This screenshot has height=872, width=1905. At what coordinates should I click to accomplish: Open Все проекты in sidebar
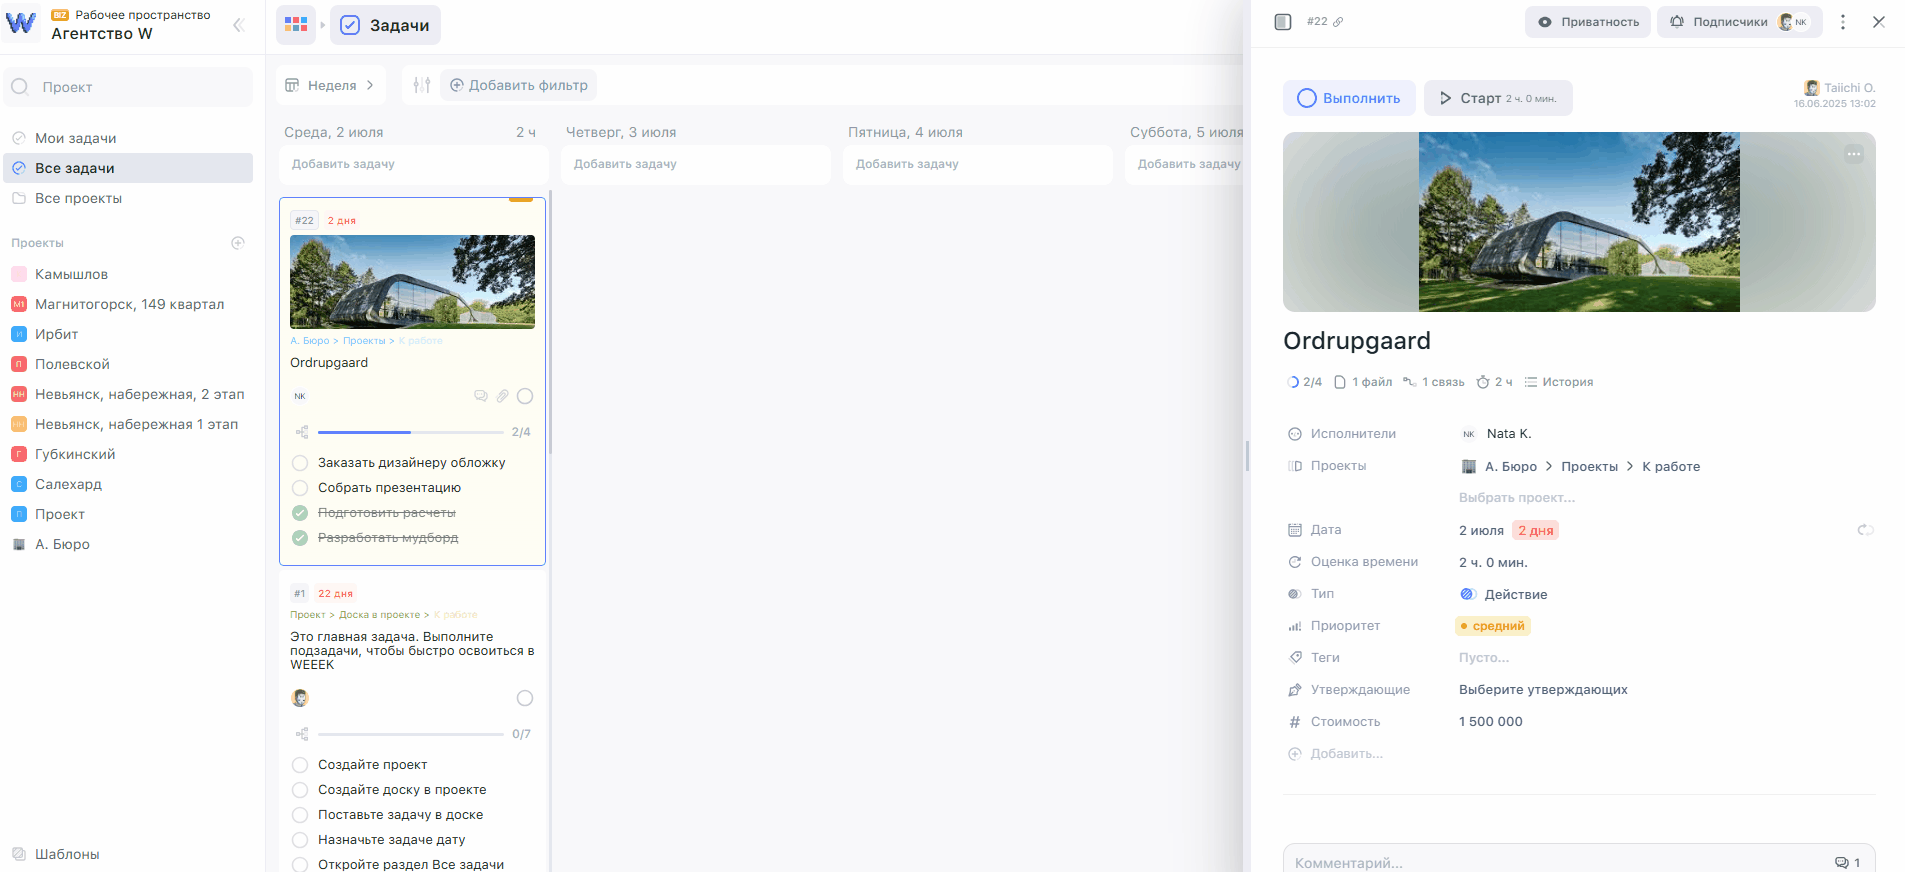(128, 198)
